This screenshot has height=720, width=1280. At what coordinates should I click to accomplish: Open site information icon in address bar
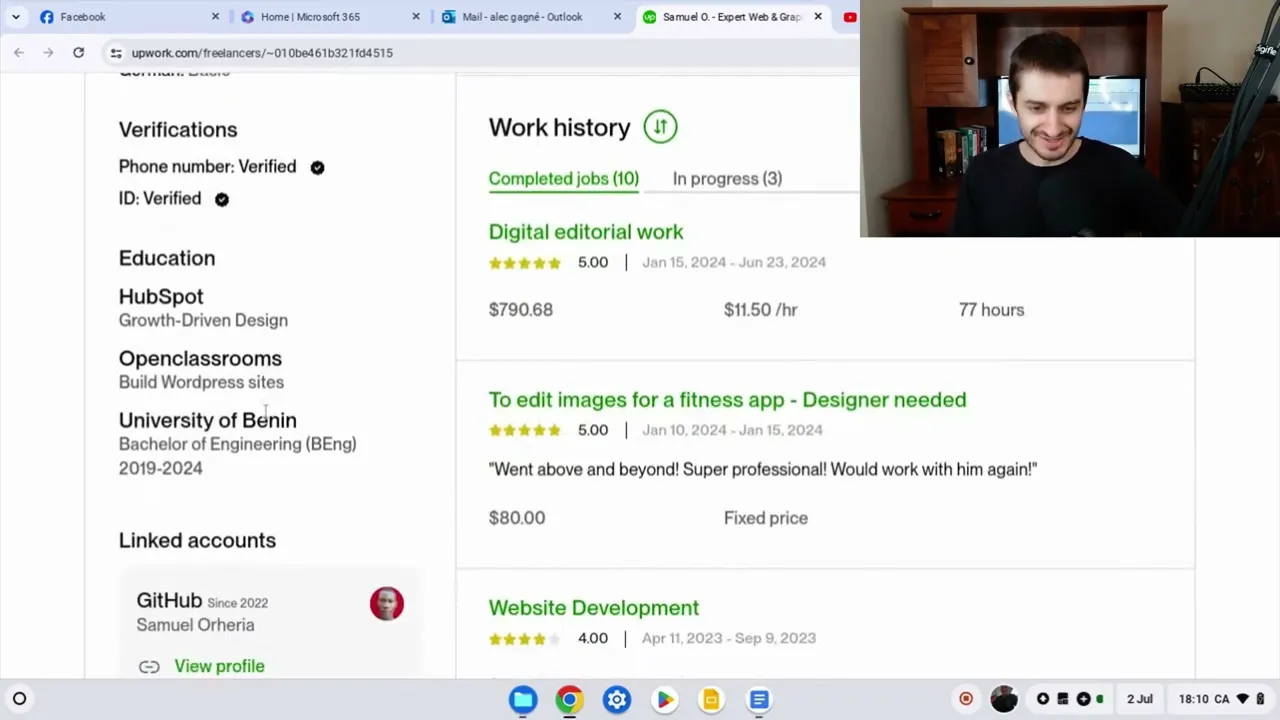pyautogui.click(x=116, y=53)
